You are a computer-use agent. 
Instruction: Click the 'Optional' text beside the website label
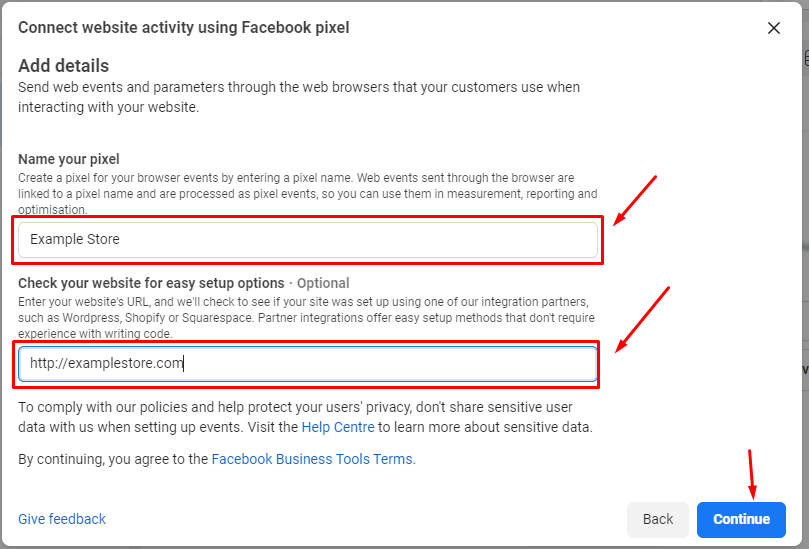click(x=323, y=283)
